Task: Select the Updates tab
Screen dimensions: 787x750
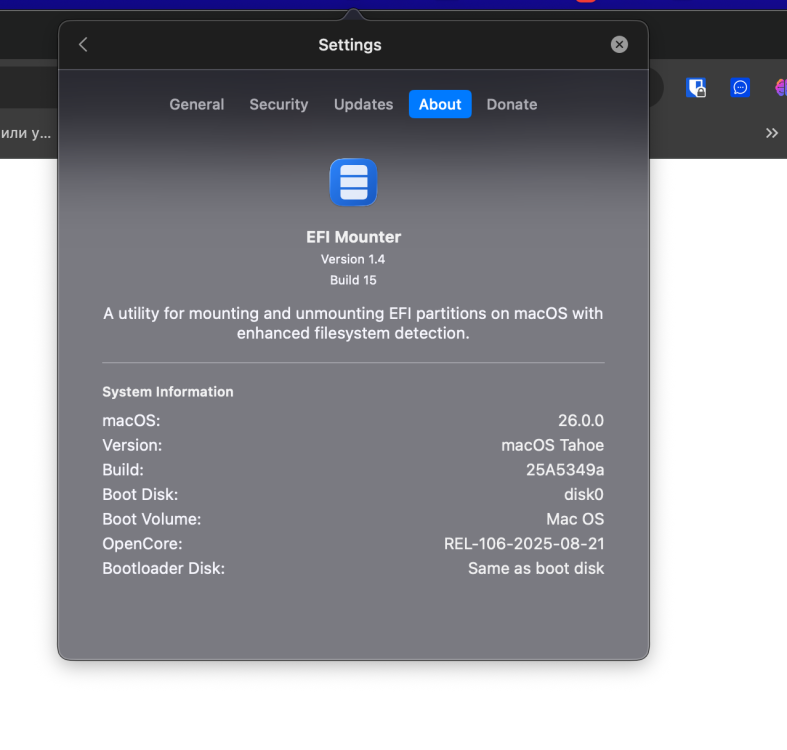Action: 363,104
